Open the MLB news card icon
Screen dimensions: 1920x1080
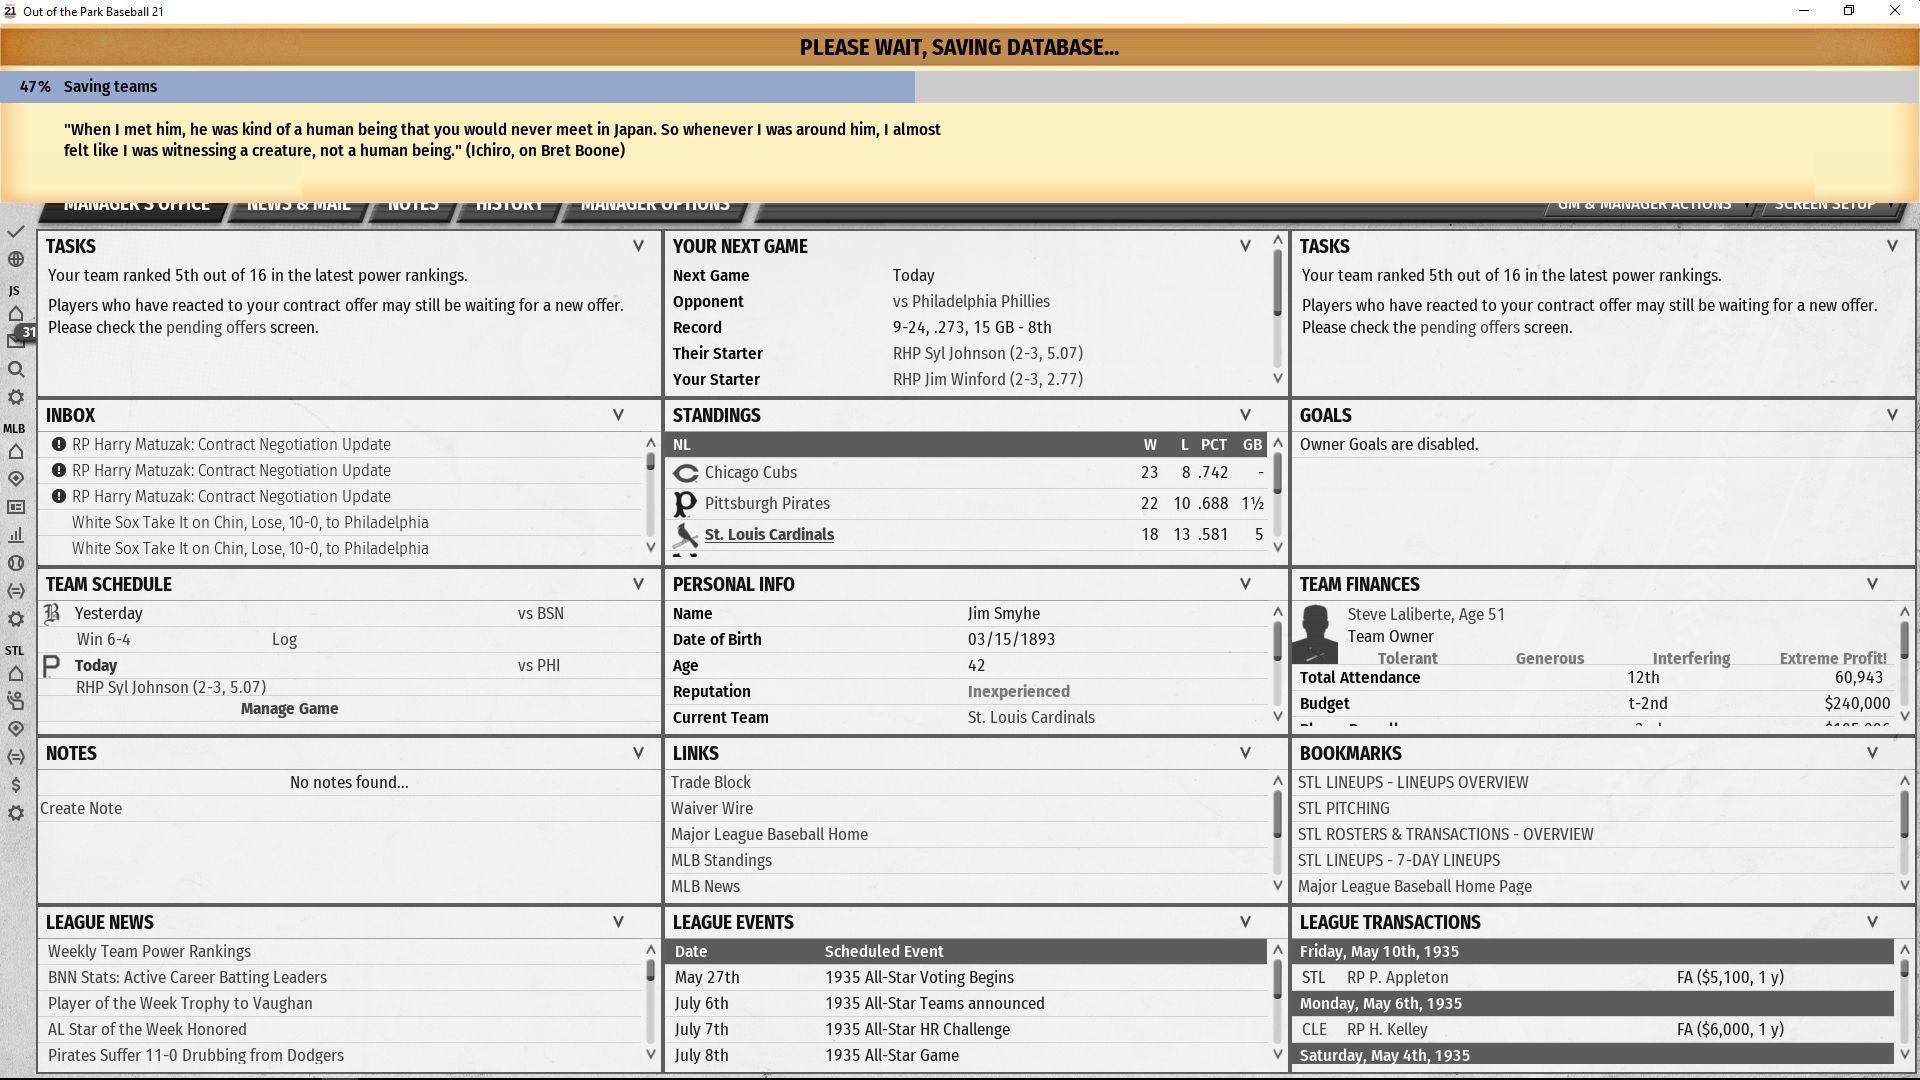tap(15, 507)
